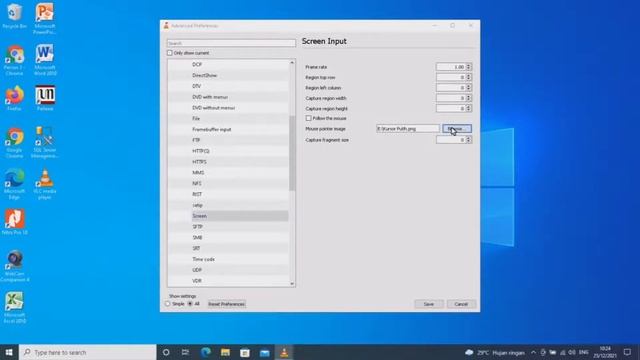The image size is (640, 360).
Task: Open WebCam Companion 4 desktop shortcut
Action: (x=15, y=266)
